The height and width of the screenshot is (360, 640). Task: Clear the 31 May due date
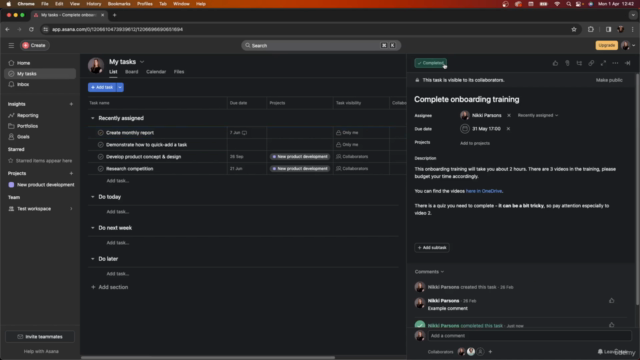pos(508,129)
